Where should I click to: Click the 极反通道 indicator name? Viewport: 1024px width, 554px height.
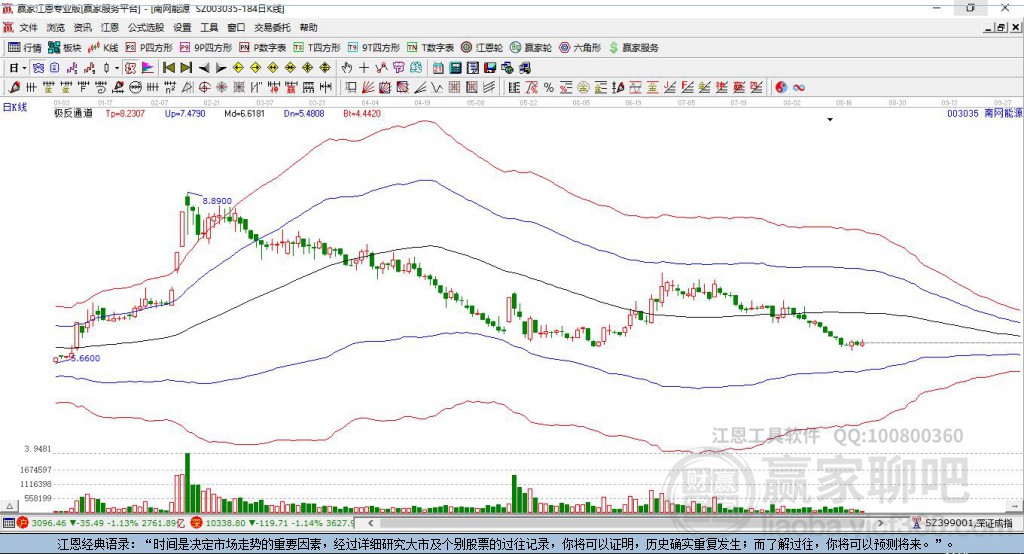coord(73,113)
